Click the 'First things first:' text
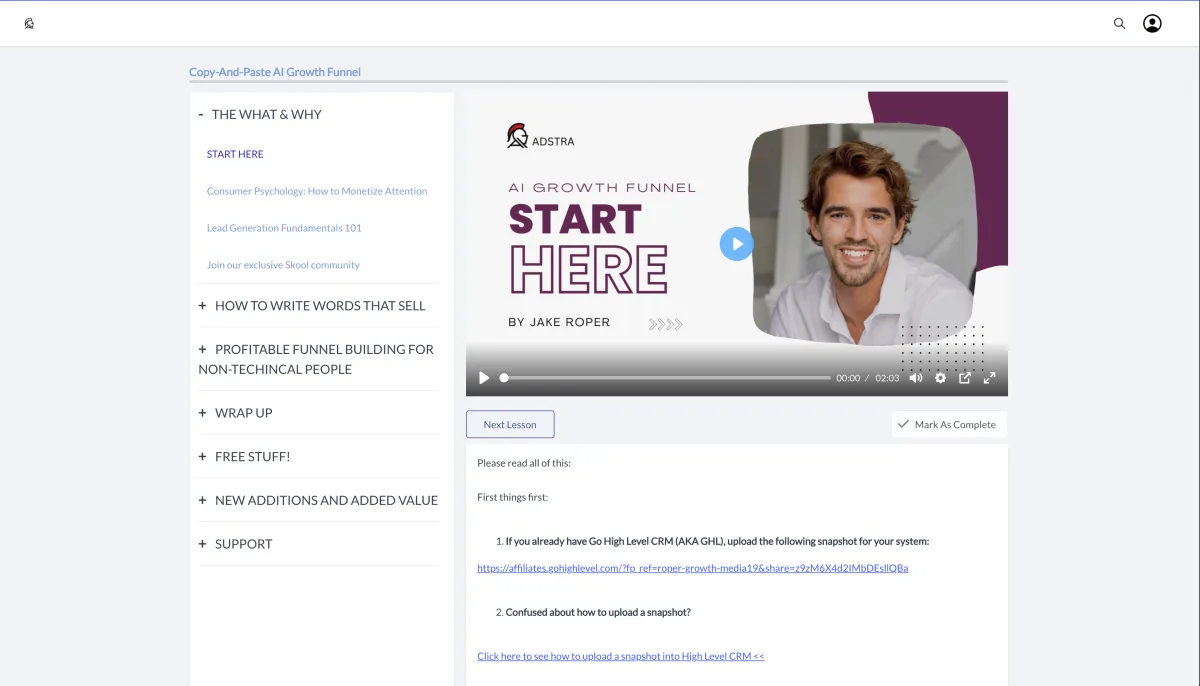The height and width of the screenshot is (686, 1200). click(513, 497)
